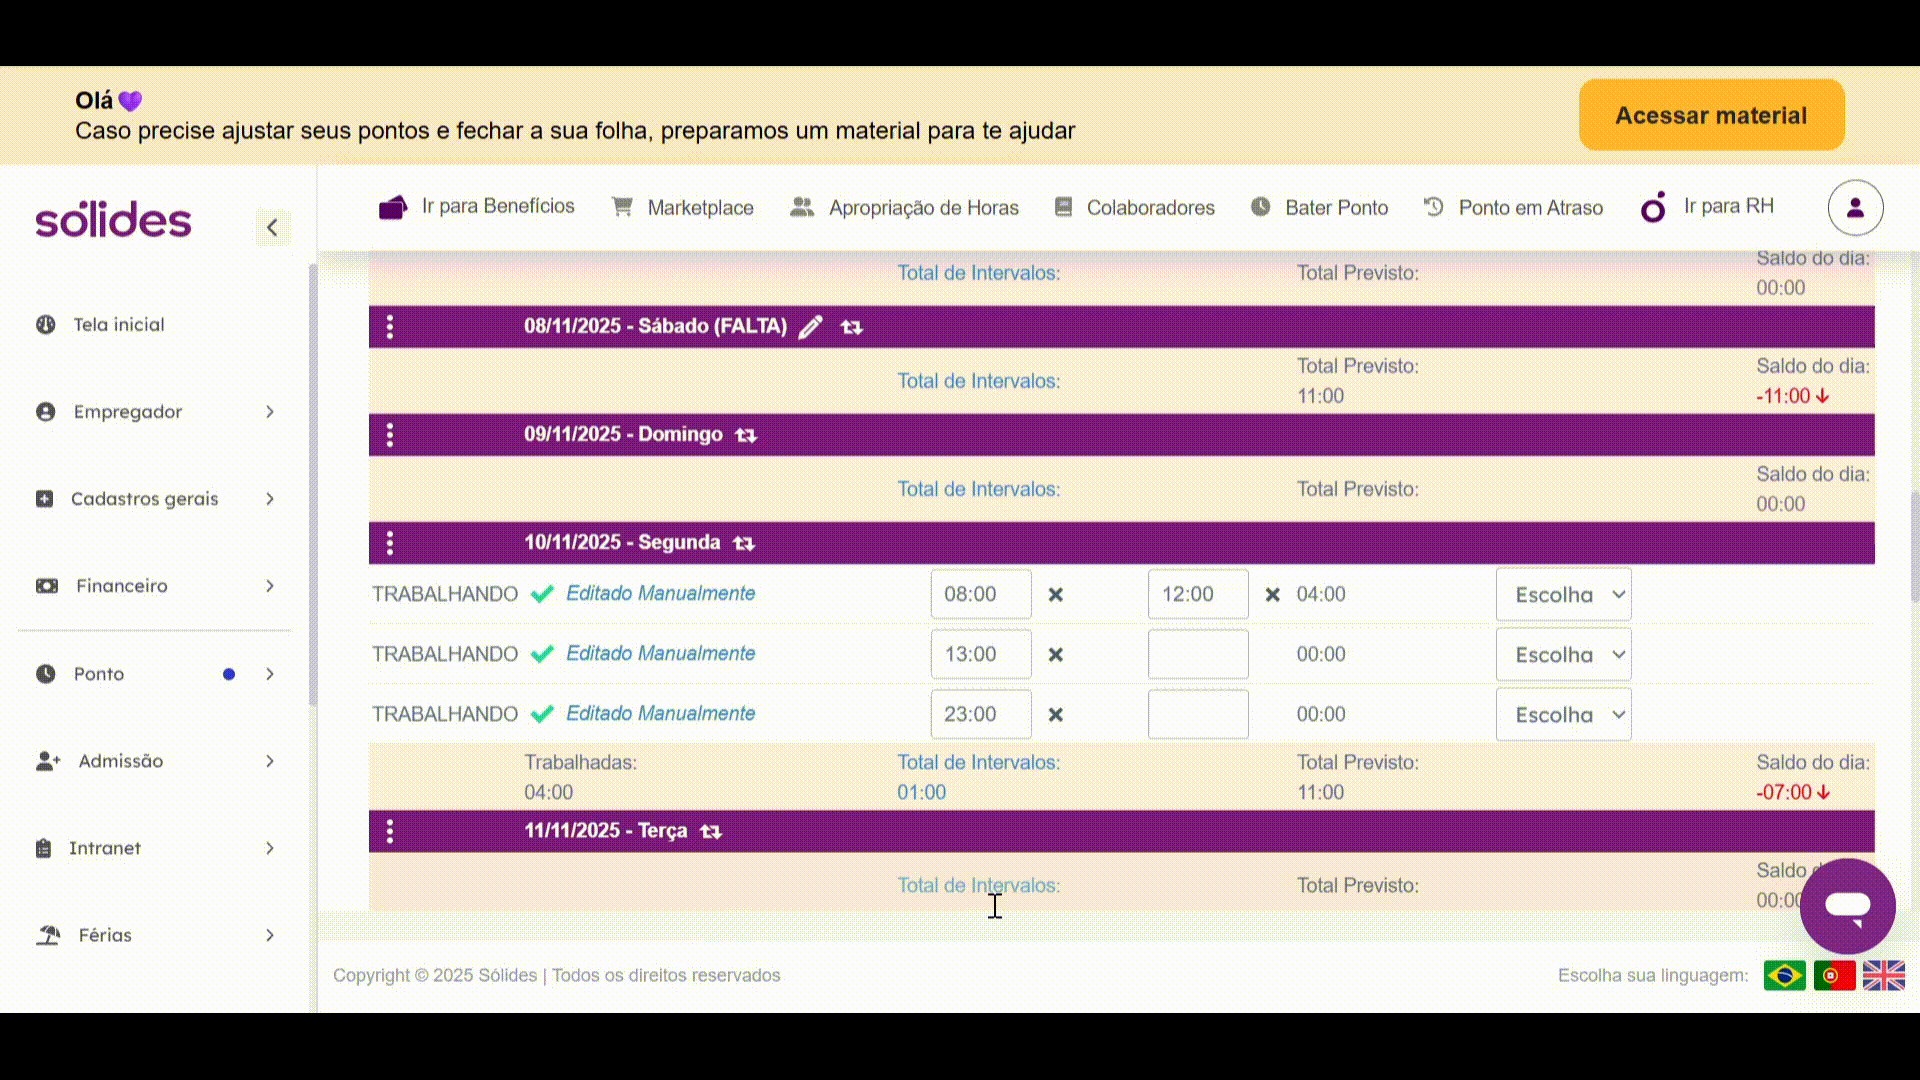Open Ponto em Atraso

(x=1513, y=208)
